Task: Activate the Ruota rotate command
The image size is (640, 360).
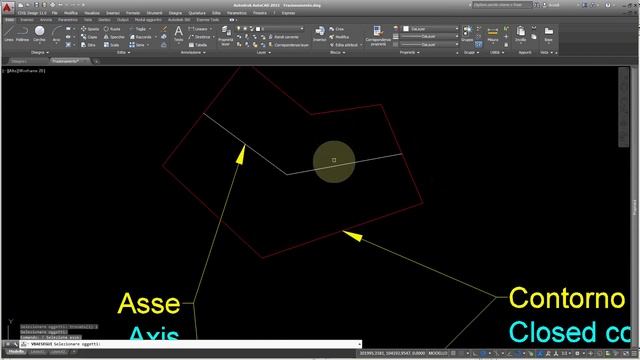Action: [x=112, y=29]
